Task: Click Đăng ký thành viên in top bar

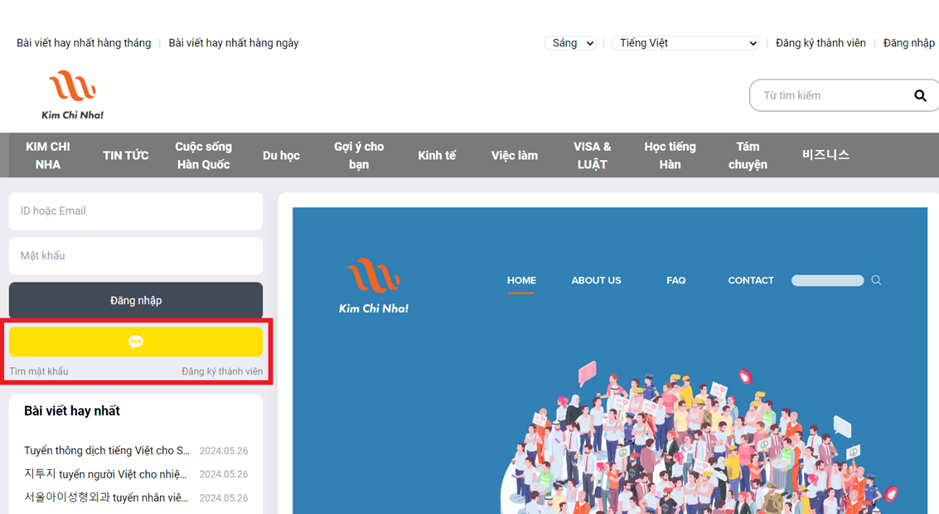Action: pyautogui.click(x=820, y=43)
